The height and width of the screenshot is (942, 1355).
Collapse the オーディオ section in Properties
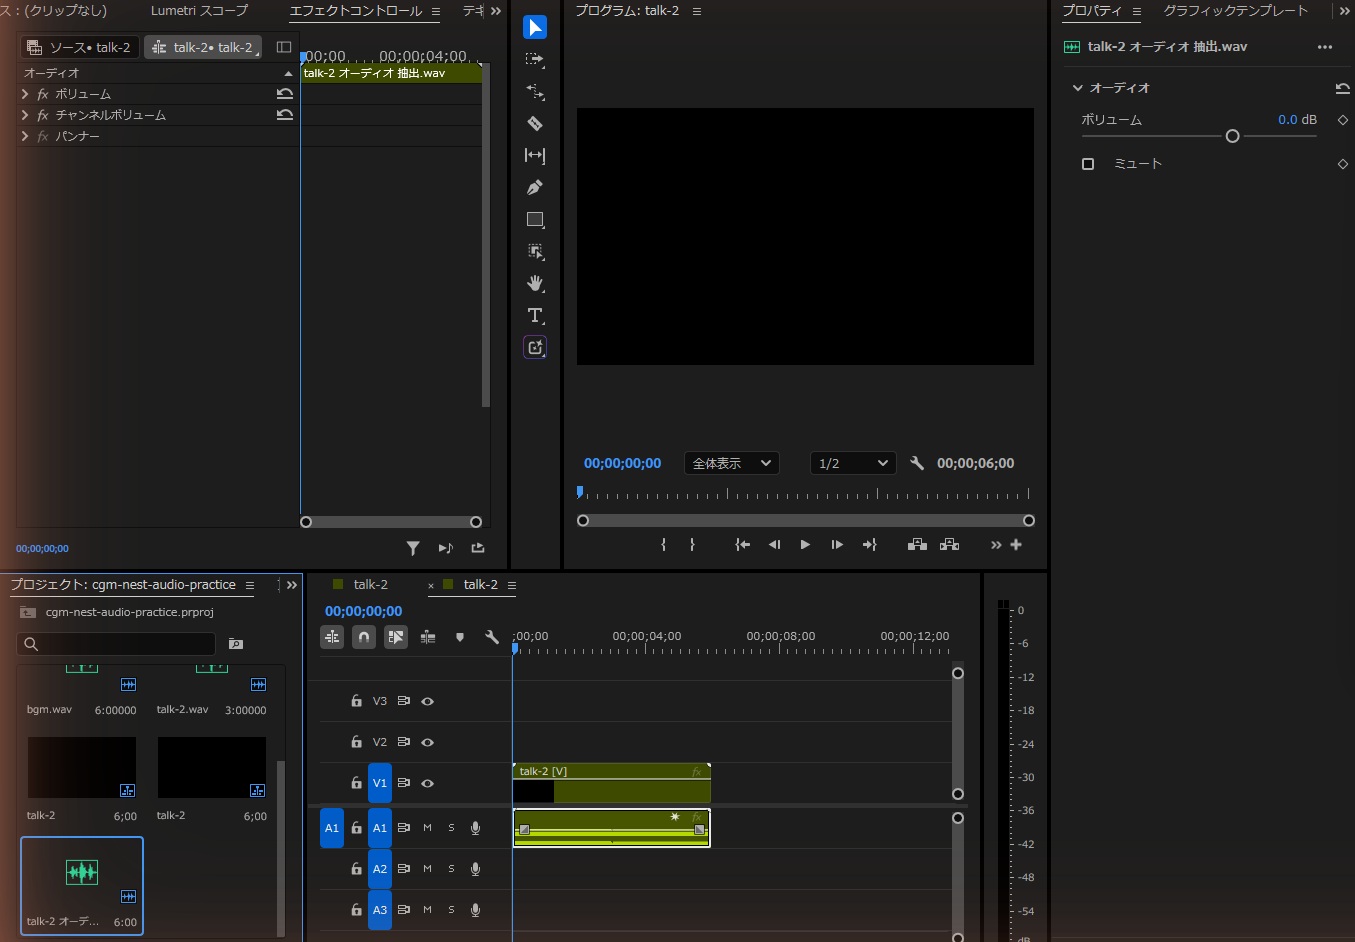[x=1078, y=88]
